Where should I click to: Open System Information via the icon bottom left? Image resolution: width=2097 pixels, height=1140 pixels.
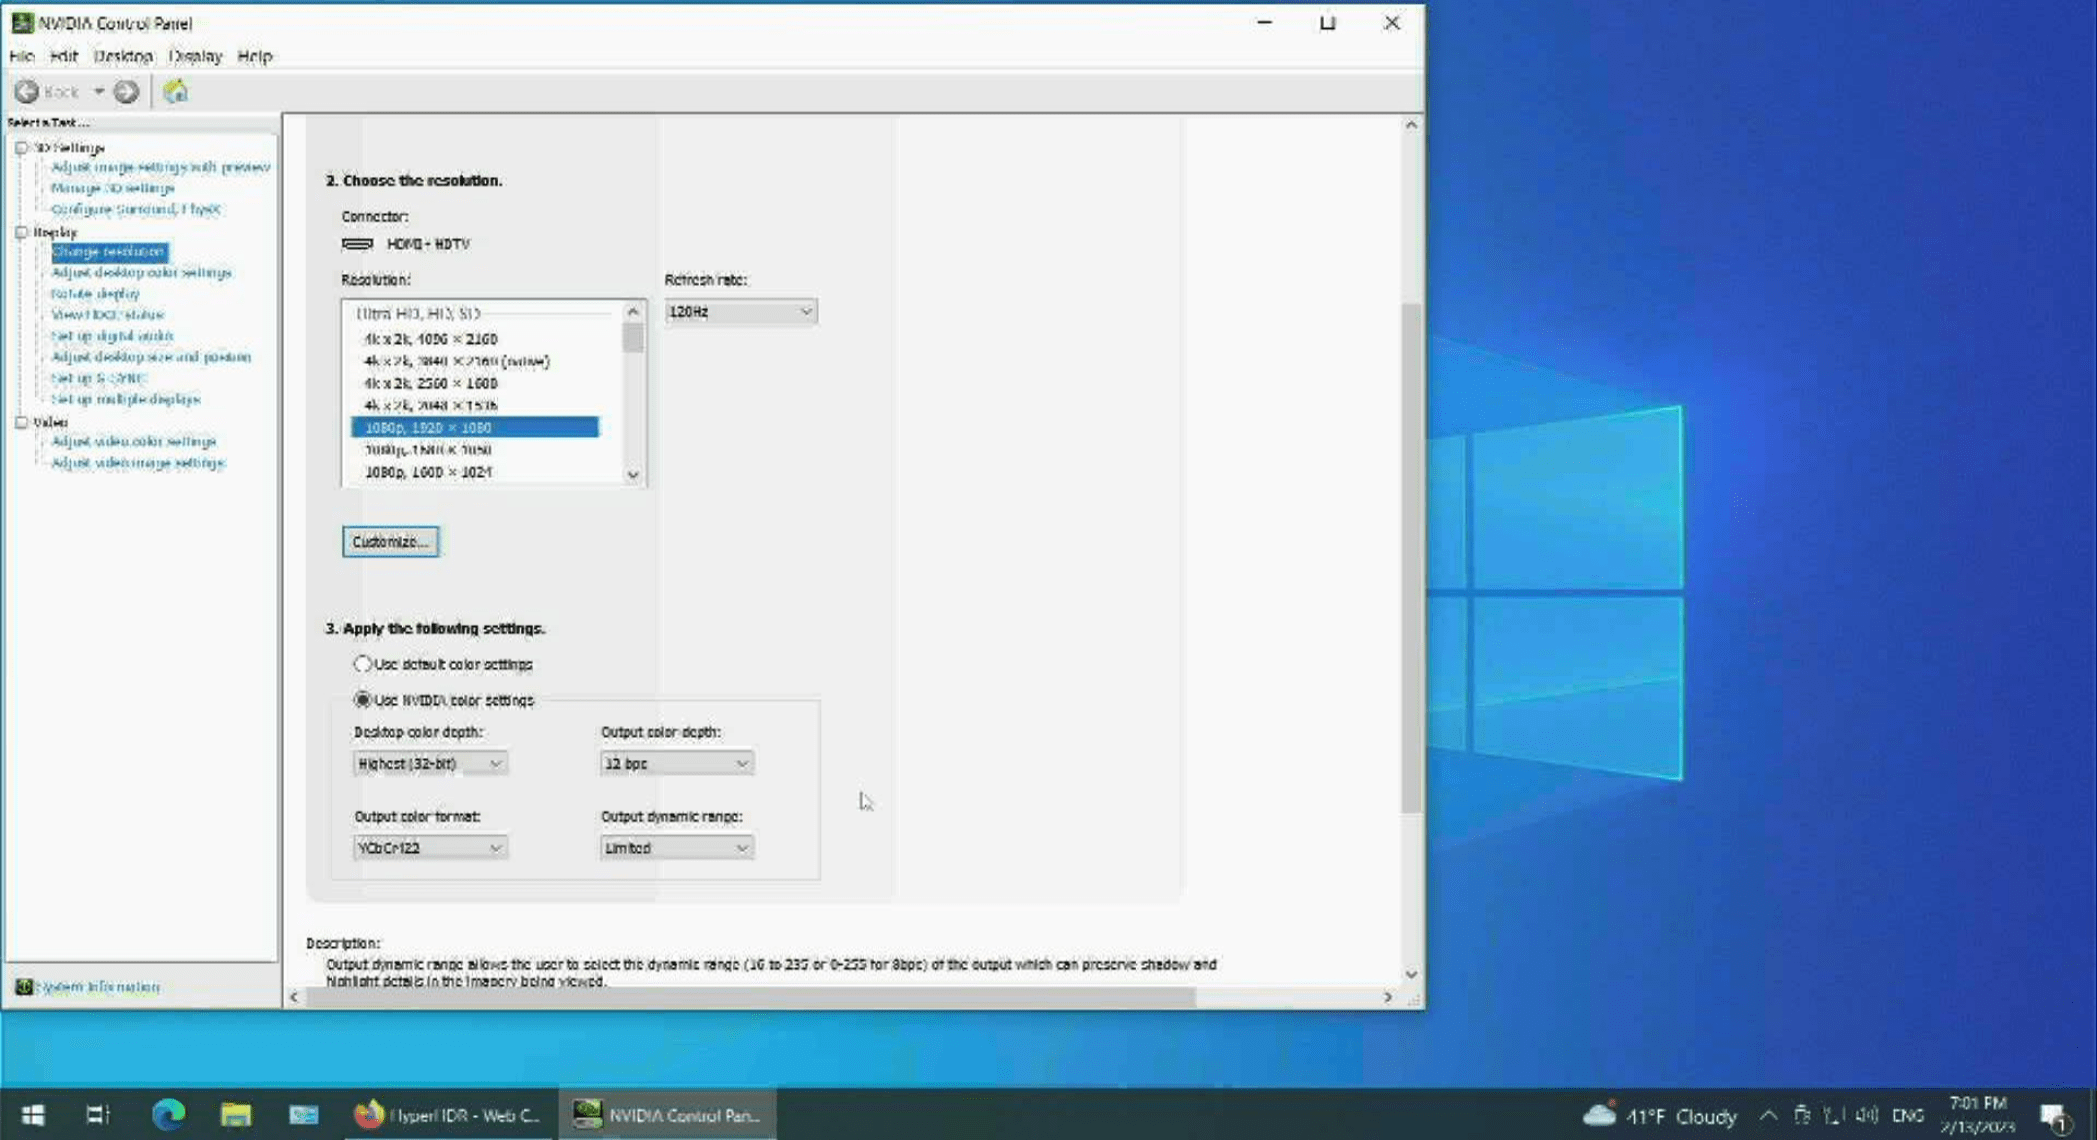25,986
